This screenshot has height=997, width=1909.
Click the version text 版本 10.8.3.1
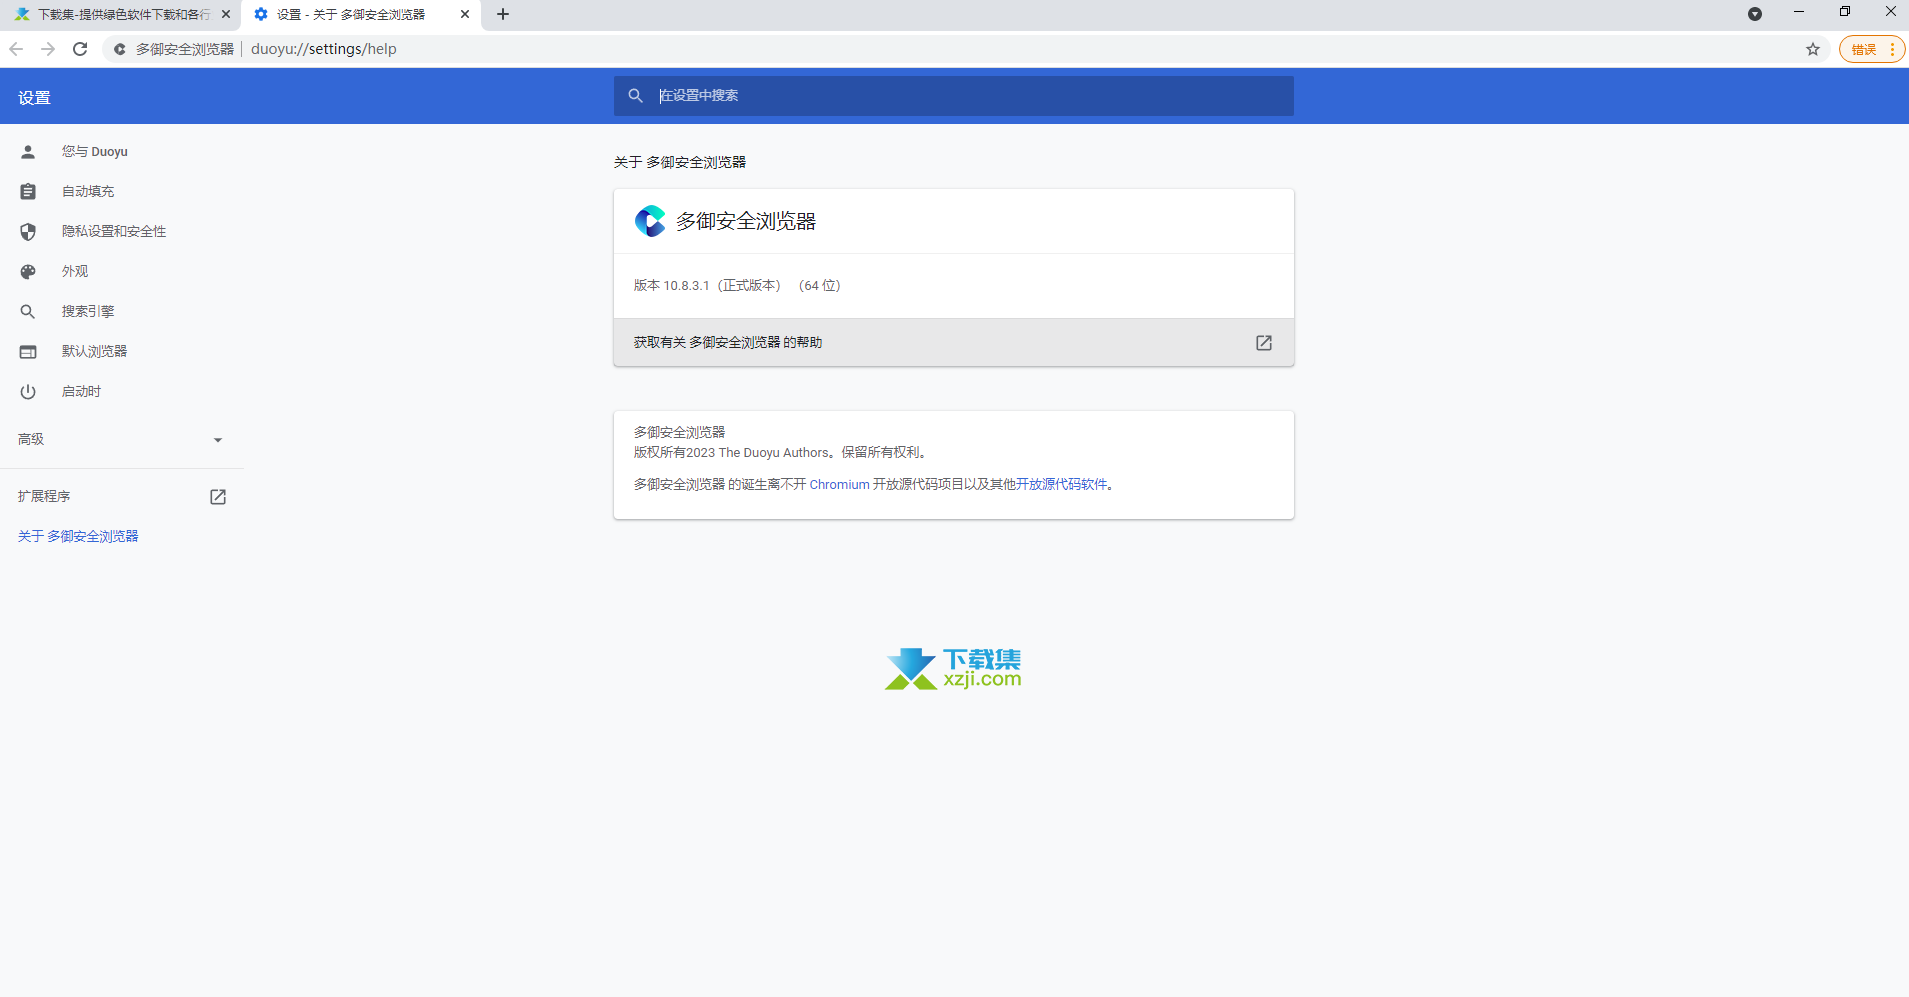(671, 286)
